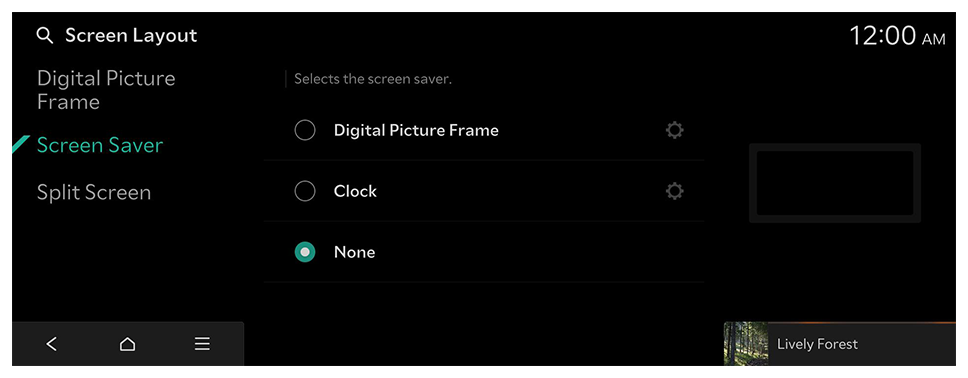This screenshot has width=968, height=378.
Task: Select the None radio button
Action: pos(305,252)
